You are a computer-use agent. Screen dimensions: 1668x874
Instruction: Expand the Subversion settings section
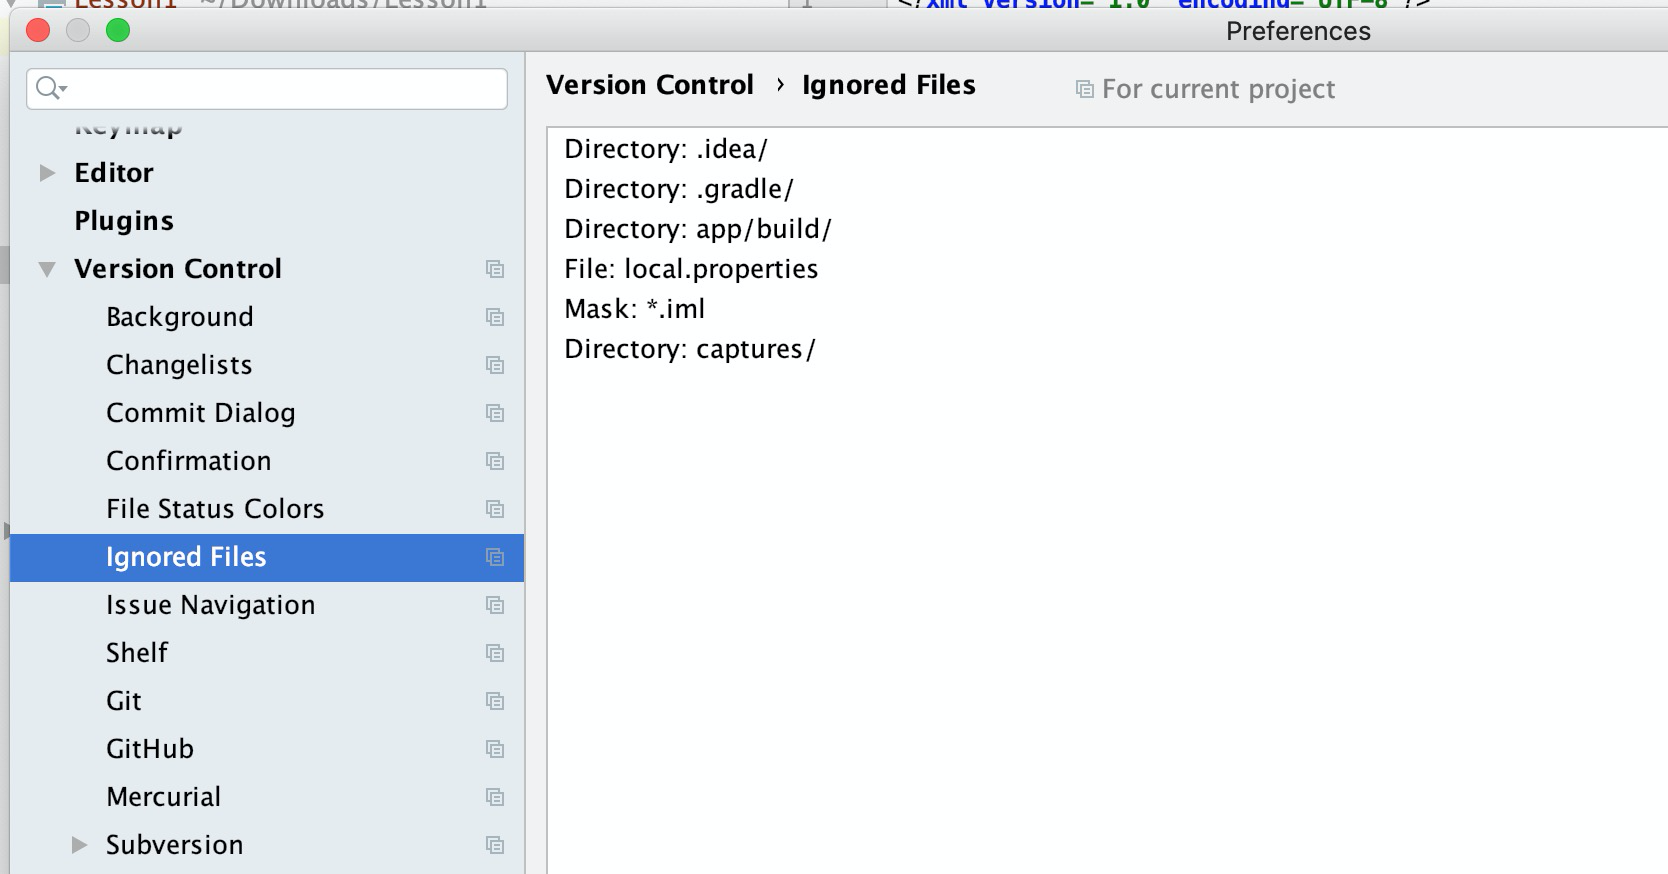click(x=79, y=844)
